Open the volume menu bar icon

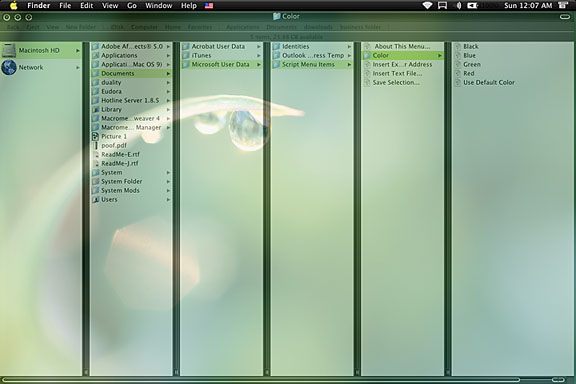[458, 6]
